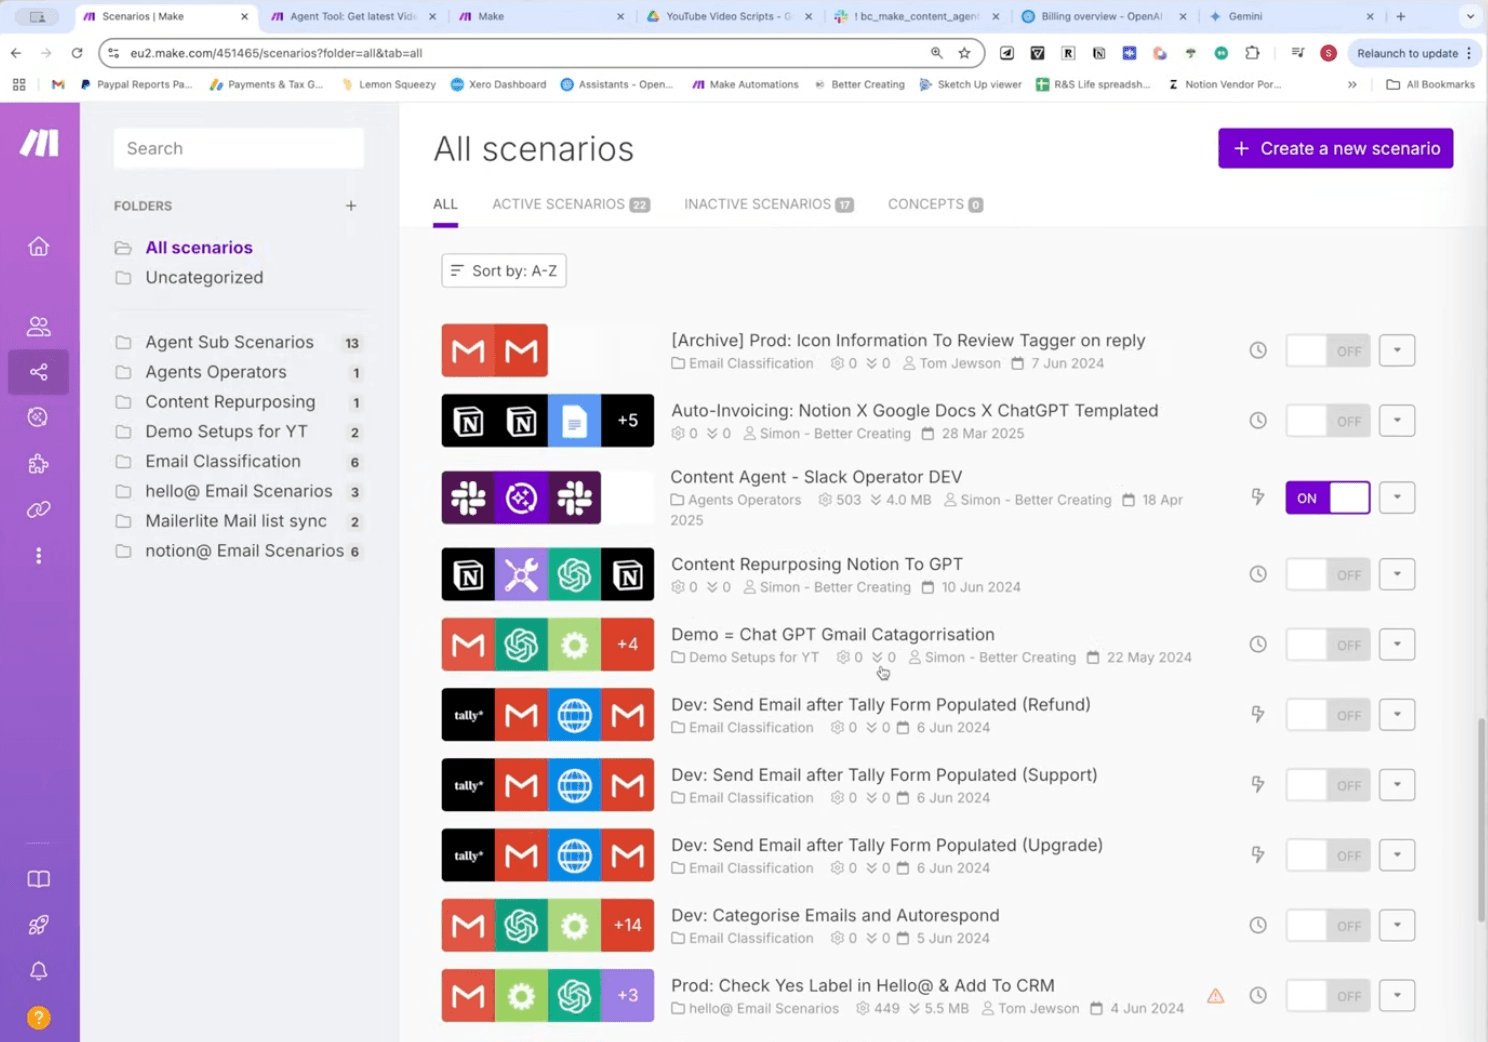1488x1042 pixels.
Task: Click the Connections link icon in the sidebar
Action: 38,510
